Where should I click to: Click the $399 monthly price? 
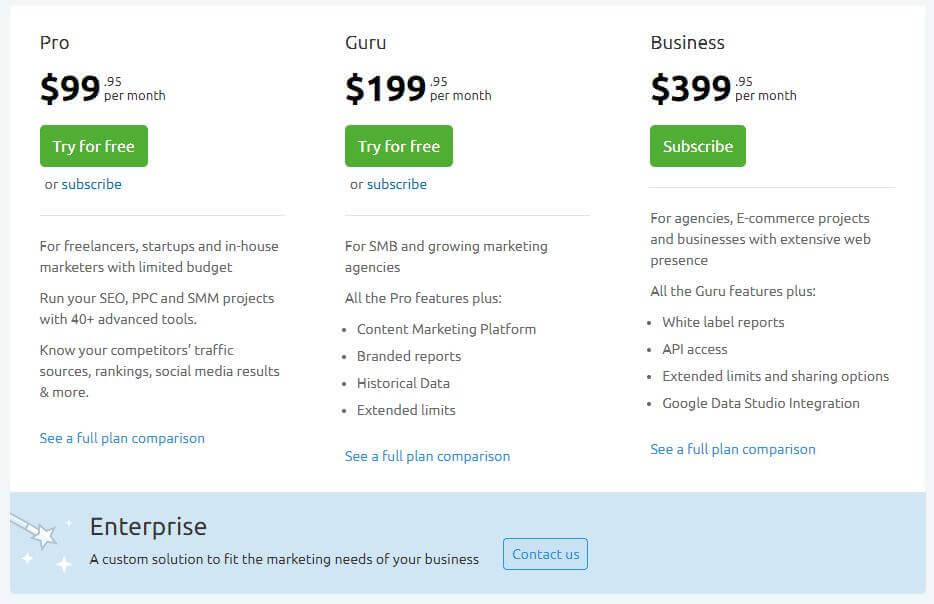click(x=723, y=88)
